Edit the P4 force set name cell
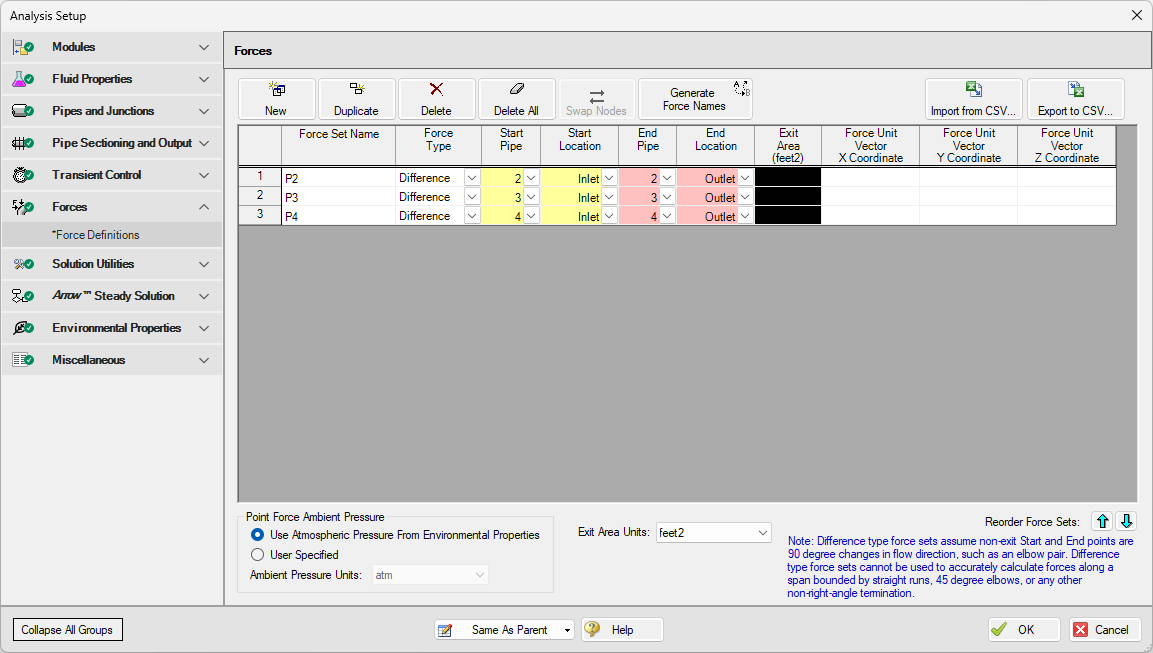This screenshot has width=1153, height=653. pos(338,216)
